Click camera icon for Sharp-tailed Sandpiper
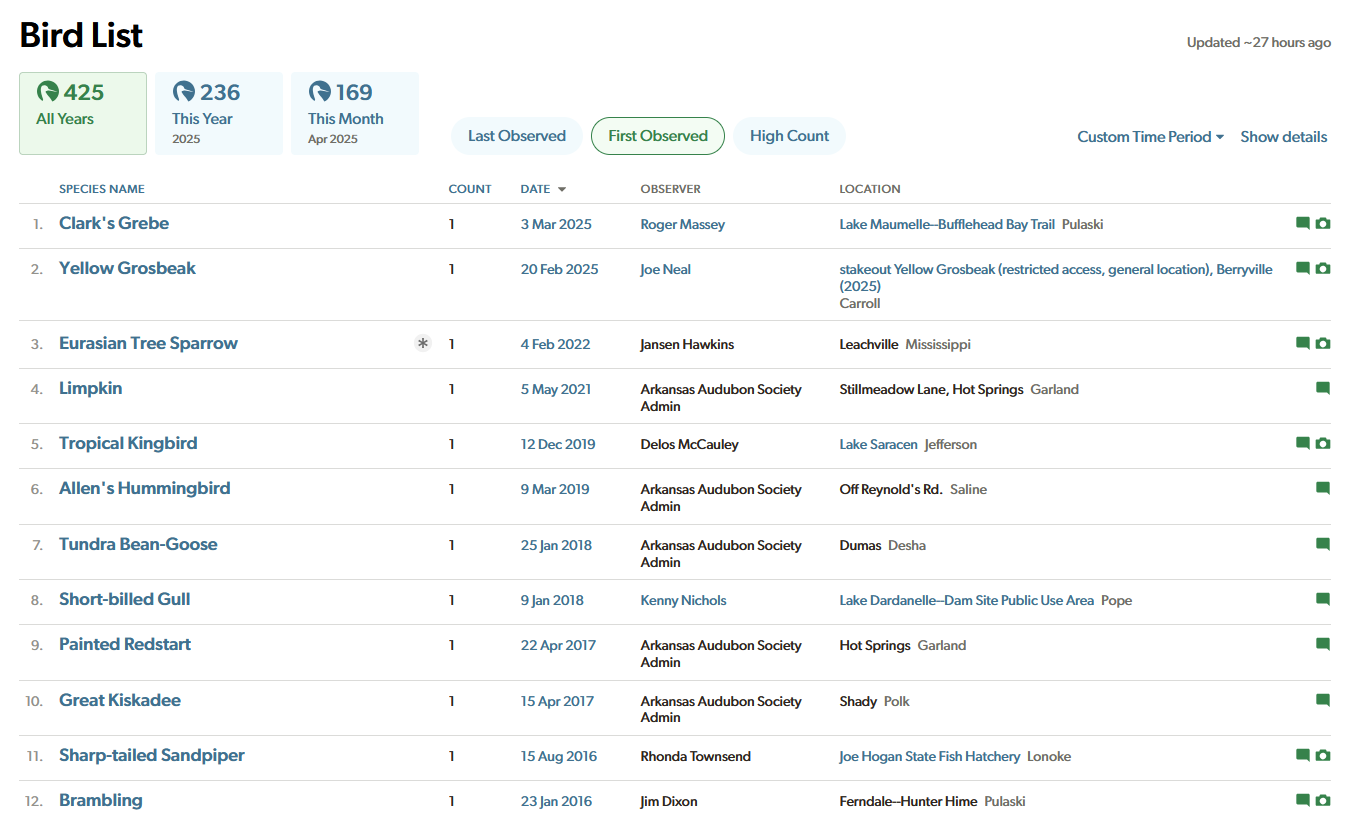Viewport: 1350px width, 823px height. pos(1323,756)
